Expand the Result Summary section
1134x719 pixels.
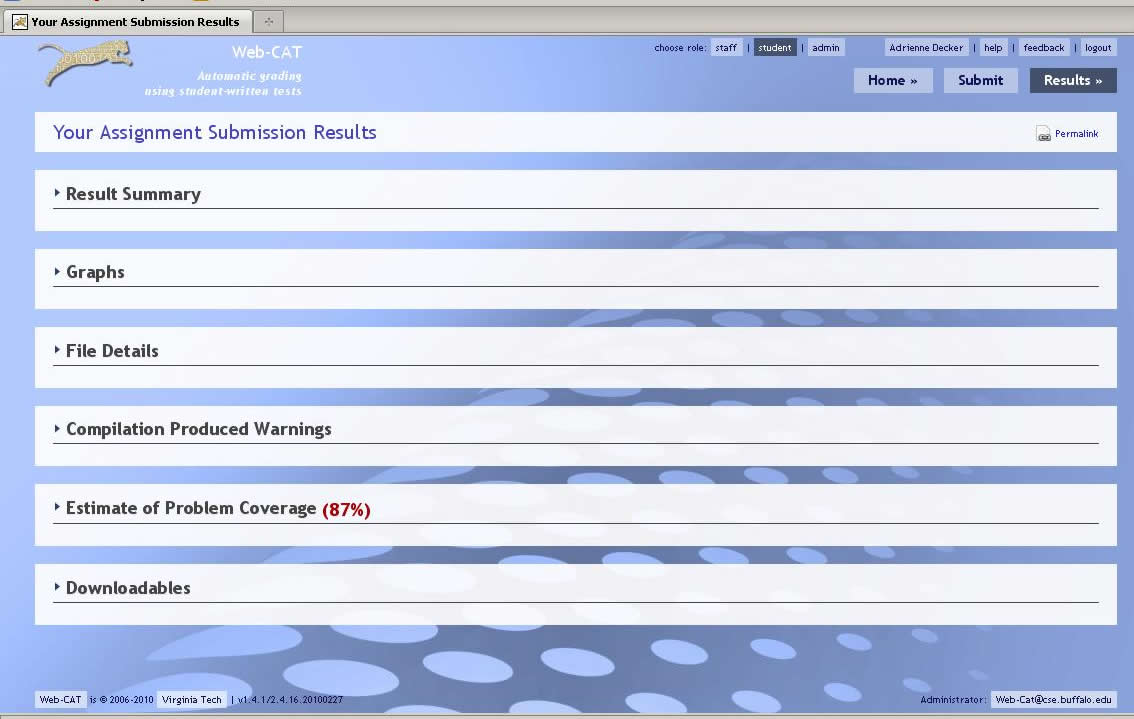point(133,194)
